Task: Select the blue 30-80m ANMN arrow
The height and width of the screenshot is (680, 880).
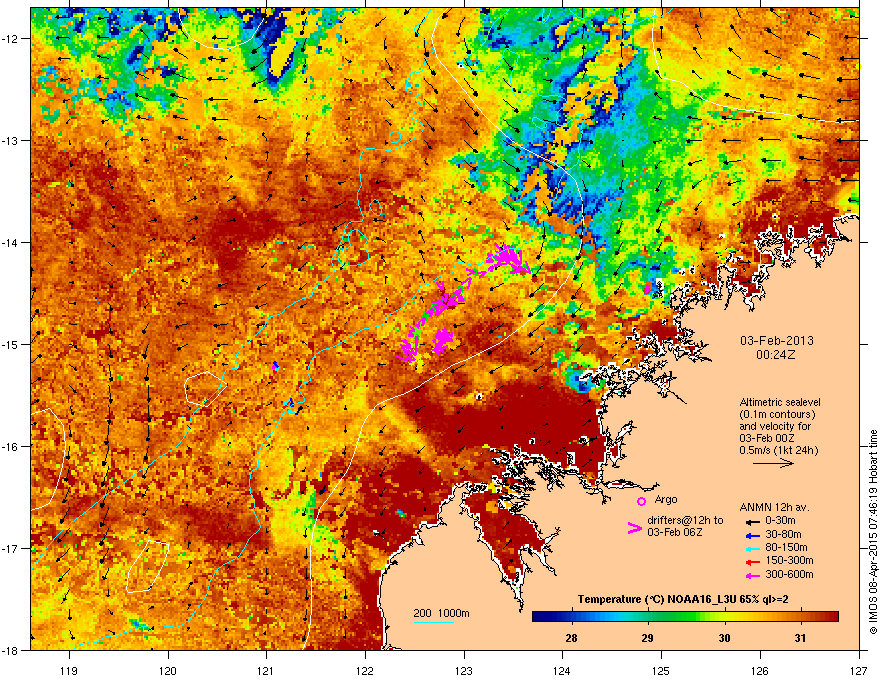Action: click(x=753, y=536)
